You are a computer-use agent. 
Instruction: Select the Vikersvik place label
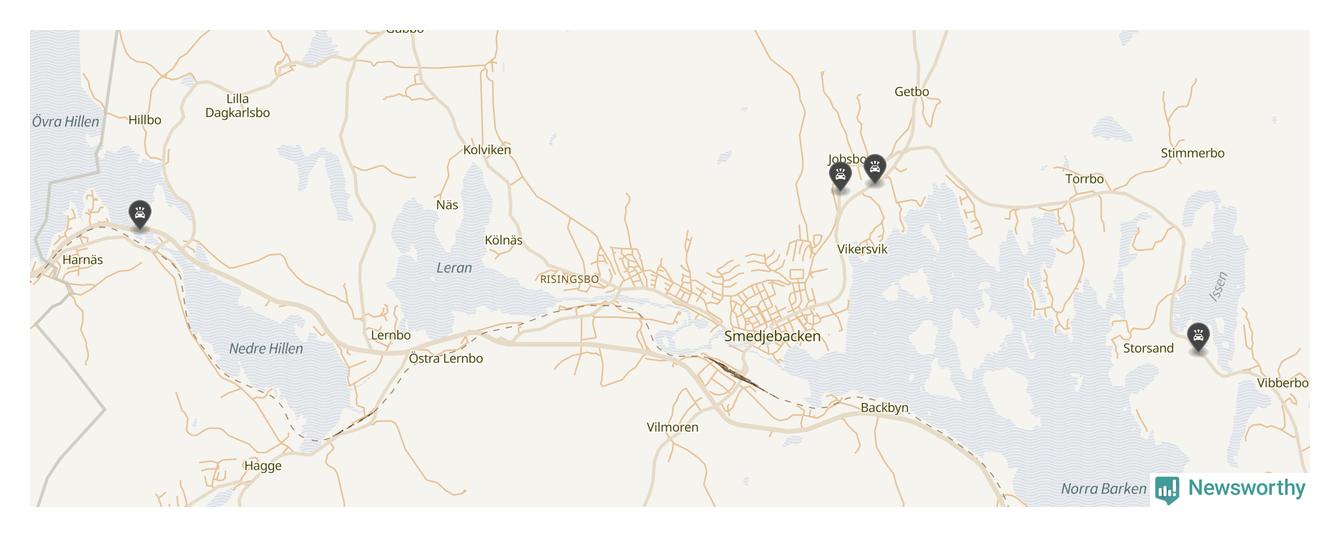862,249
